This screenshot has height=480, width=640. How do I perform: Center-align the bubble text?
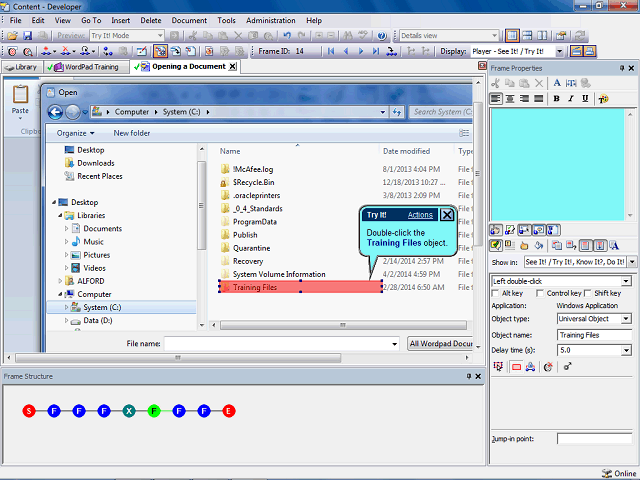[x=510, y=98]
